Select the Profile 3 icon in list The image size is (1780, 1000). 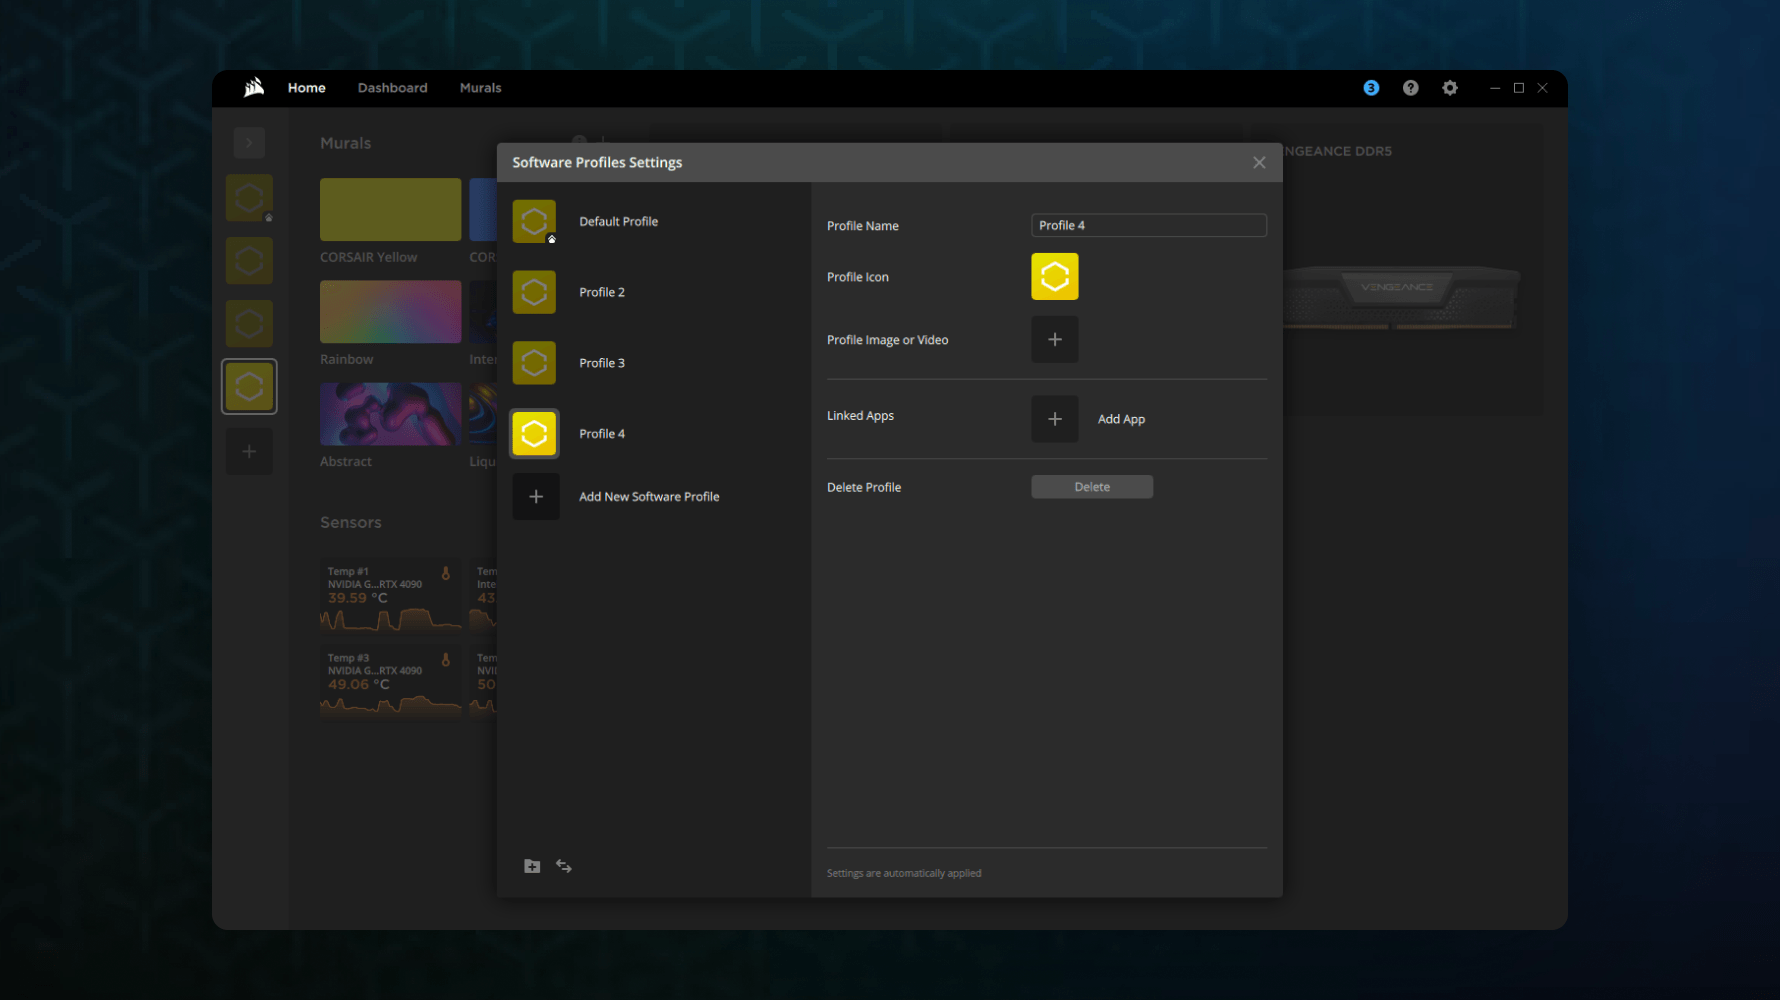pos(534,363)
